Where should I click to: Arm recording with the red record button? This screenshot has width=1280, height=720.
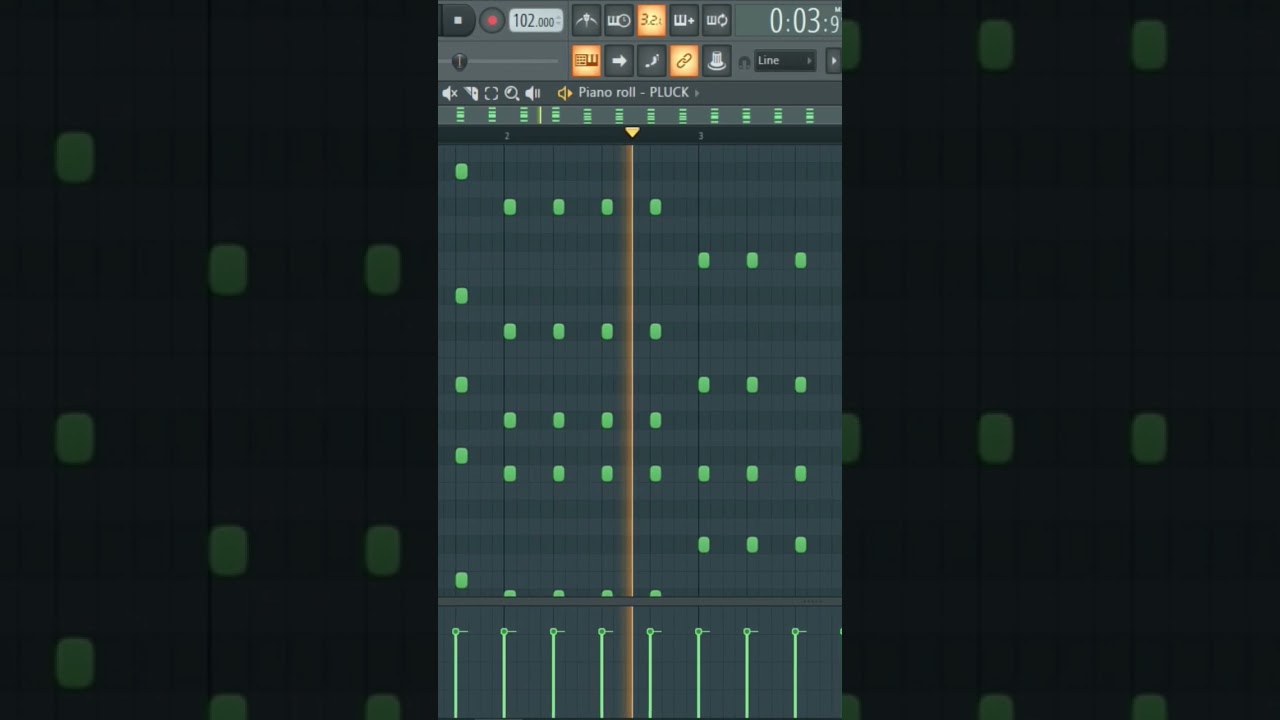coord(491,20)
